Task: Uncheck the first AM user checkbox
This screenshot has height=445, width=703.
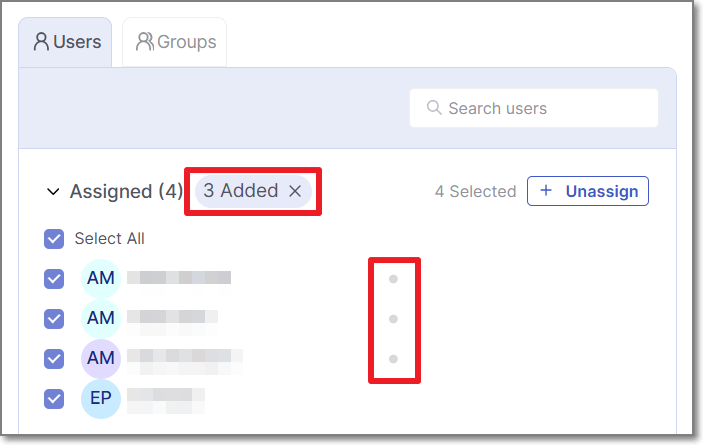Action: [x=54, y=279]
